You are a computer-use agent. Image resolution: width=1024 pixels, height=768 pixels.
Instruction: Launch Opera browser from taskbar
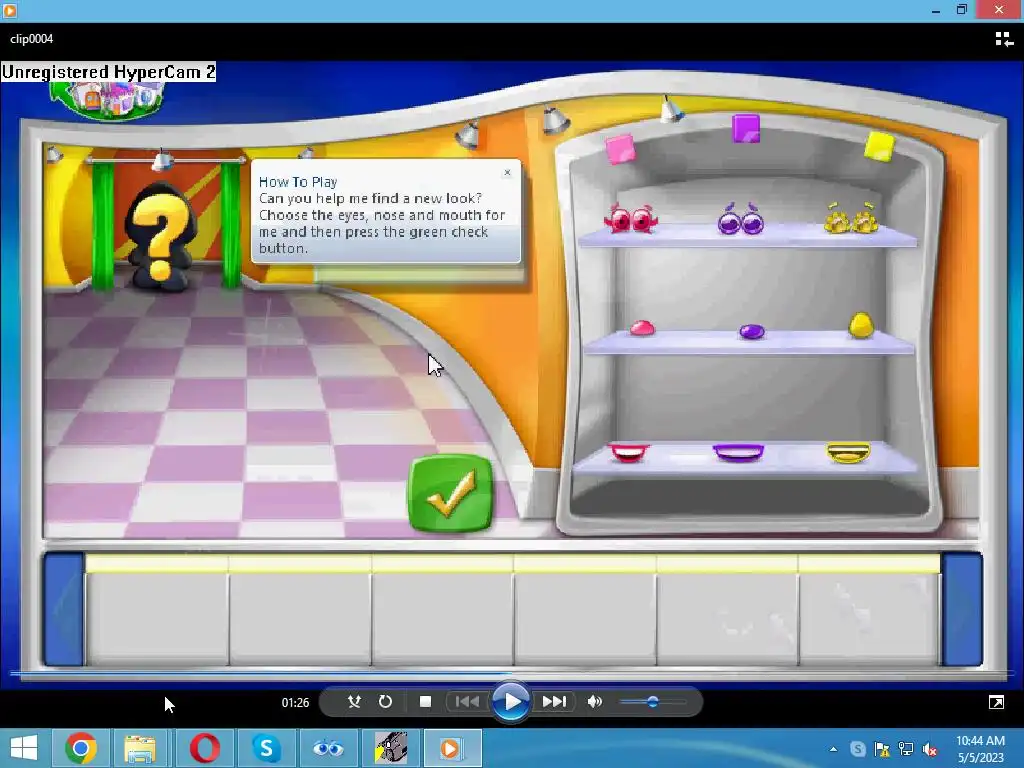(x=204, y=748)
